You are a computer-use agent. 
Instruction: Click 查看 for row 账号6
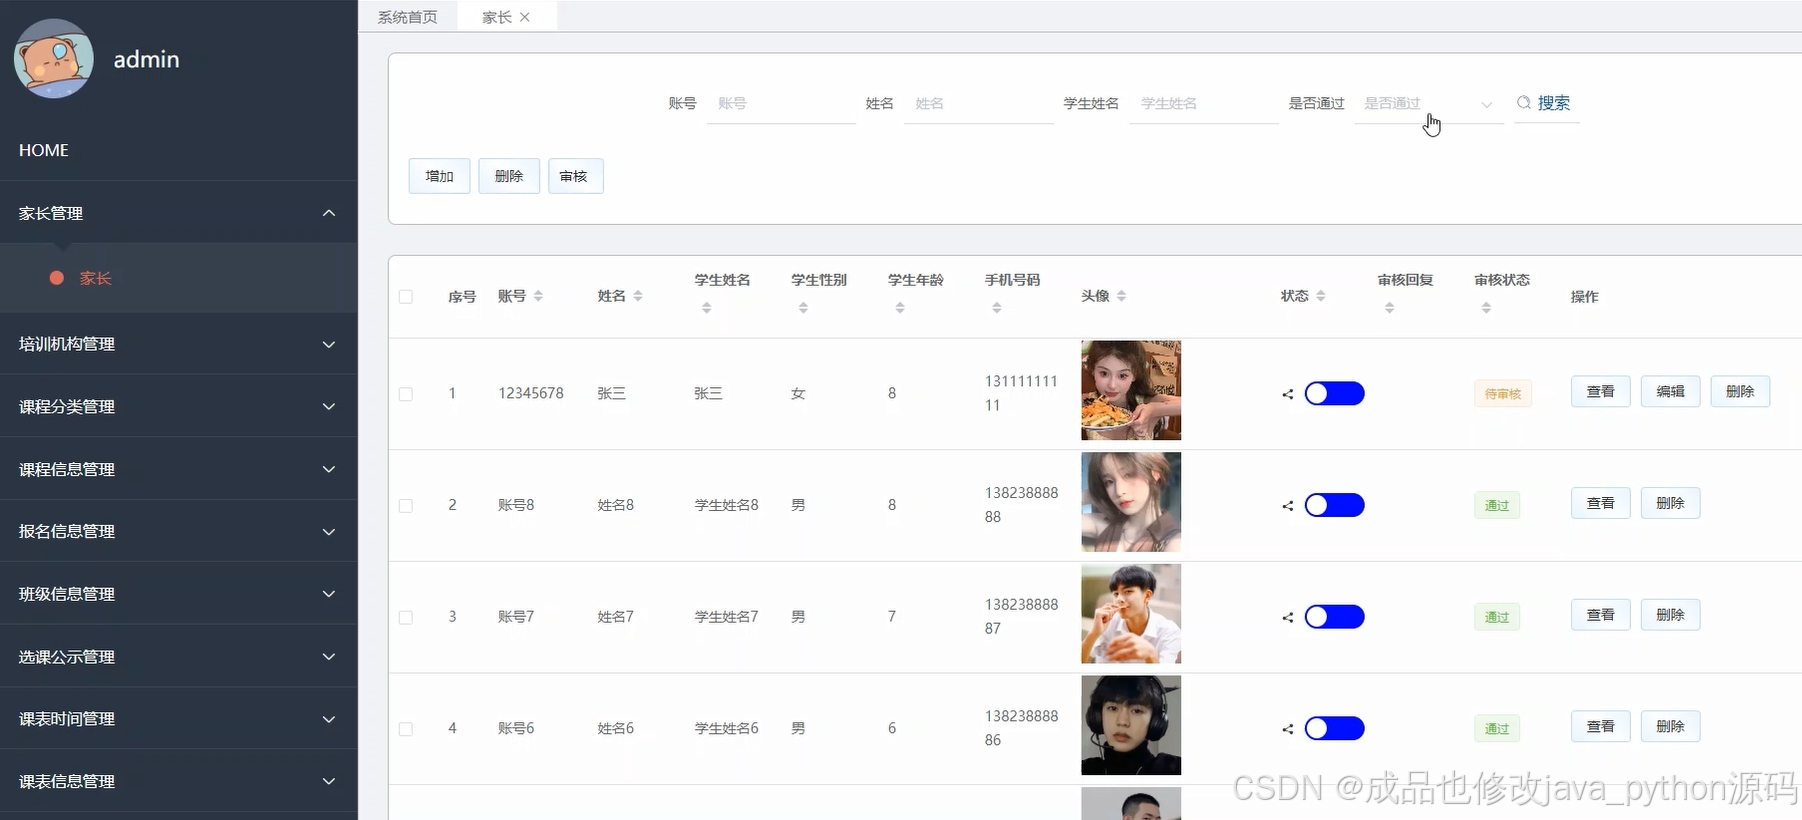[1601, 726]
